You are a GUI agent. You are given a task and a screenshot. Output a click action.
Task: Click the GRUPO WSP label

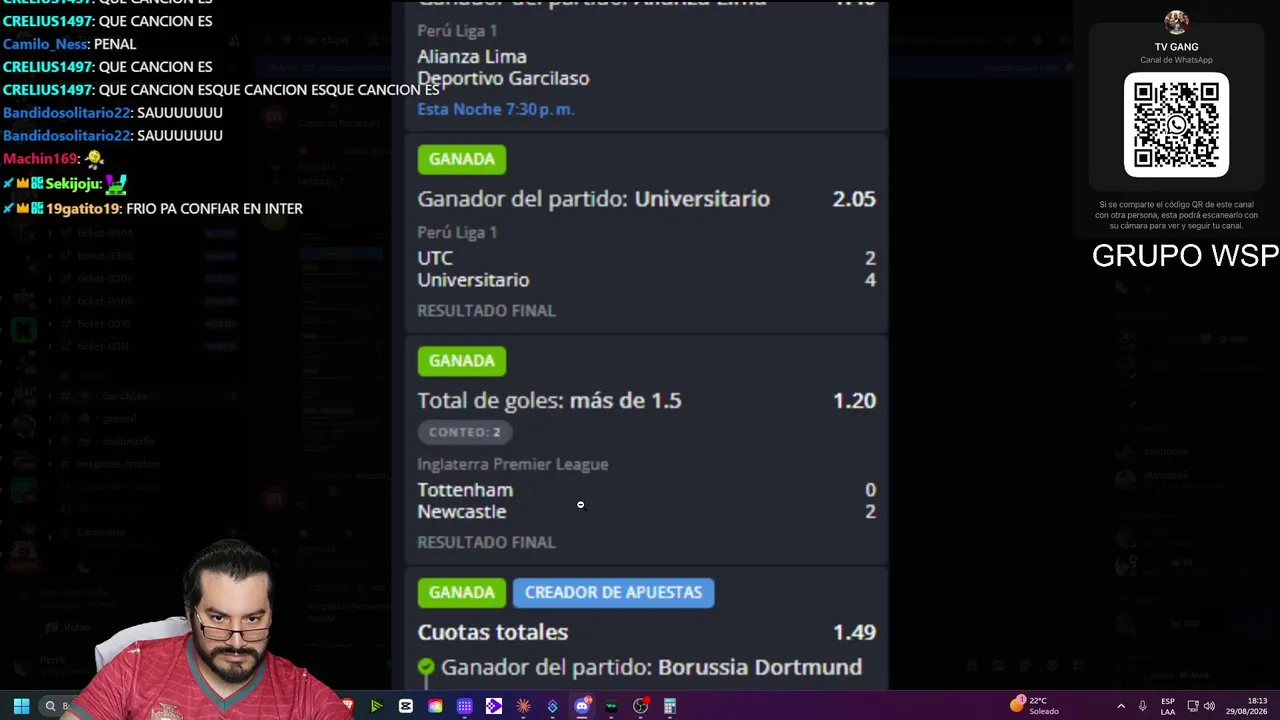pos(1185,256)
